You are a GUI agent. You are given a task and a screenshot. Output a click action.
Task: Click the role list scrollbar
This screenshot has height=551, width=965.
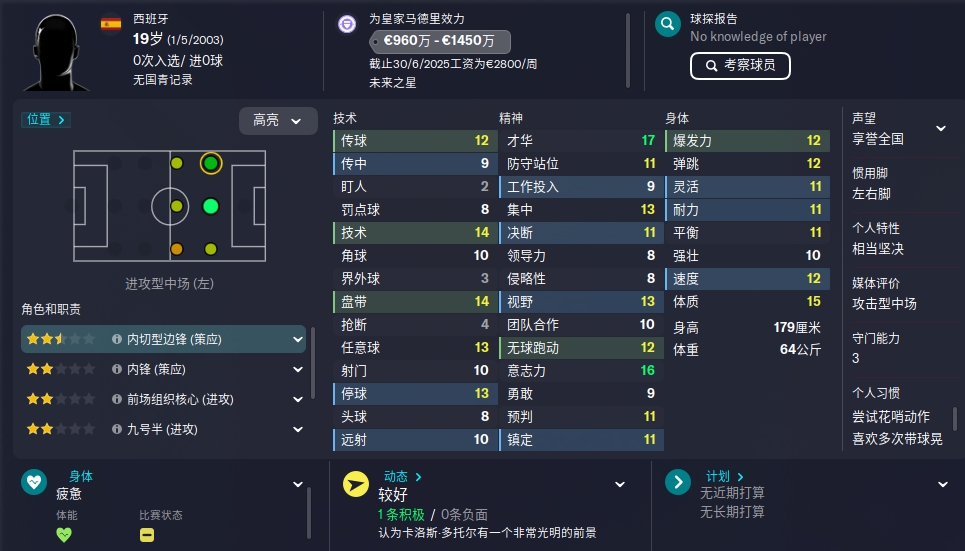click(x=313, y=363)
